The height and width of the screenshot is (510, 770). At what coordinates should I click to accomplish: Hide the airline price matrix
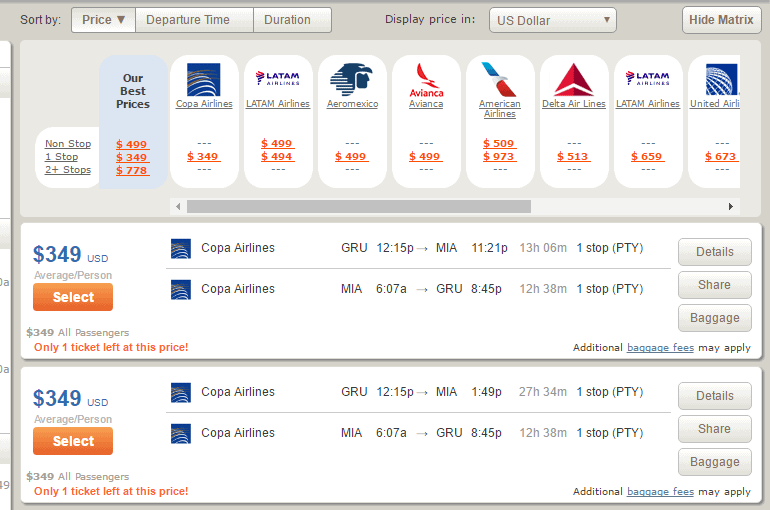pos(721,20)
